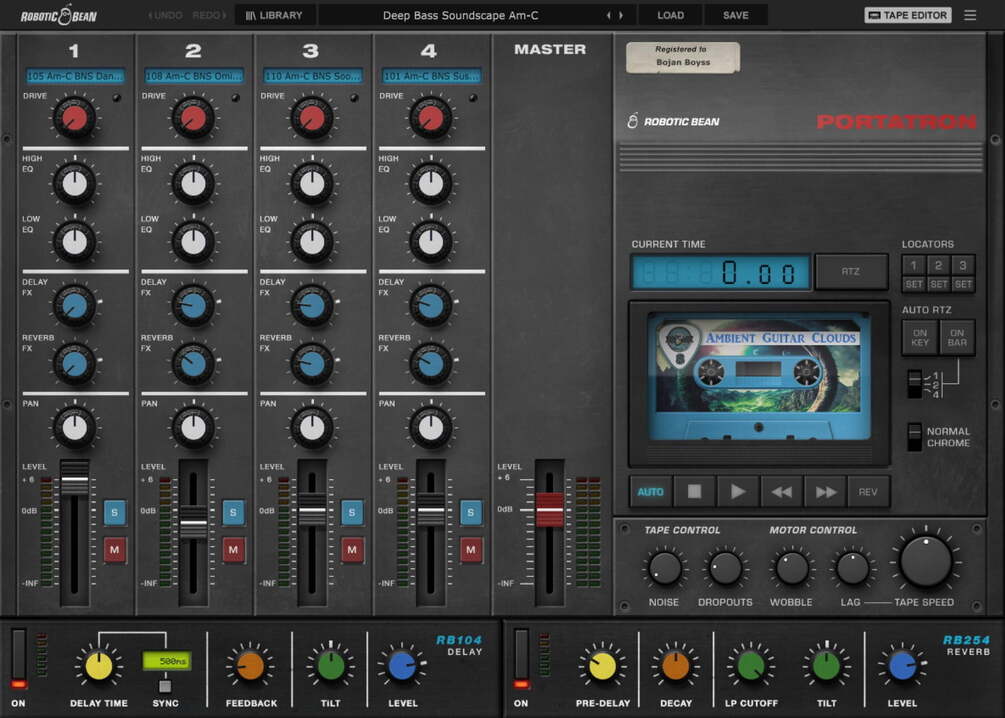Flip the 1/2/4 bar count switch
This screenshot has height=718, width=1005.
pos(915,383)
